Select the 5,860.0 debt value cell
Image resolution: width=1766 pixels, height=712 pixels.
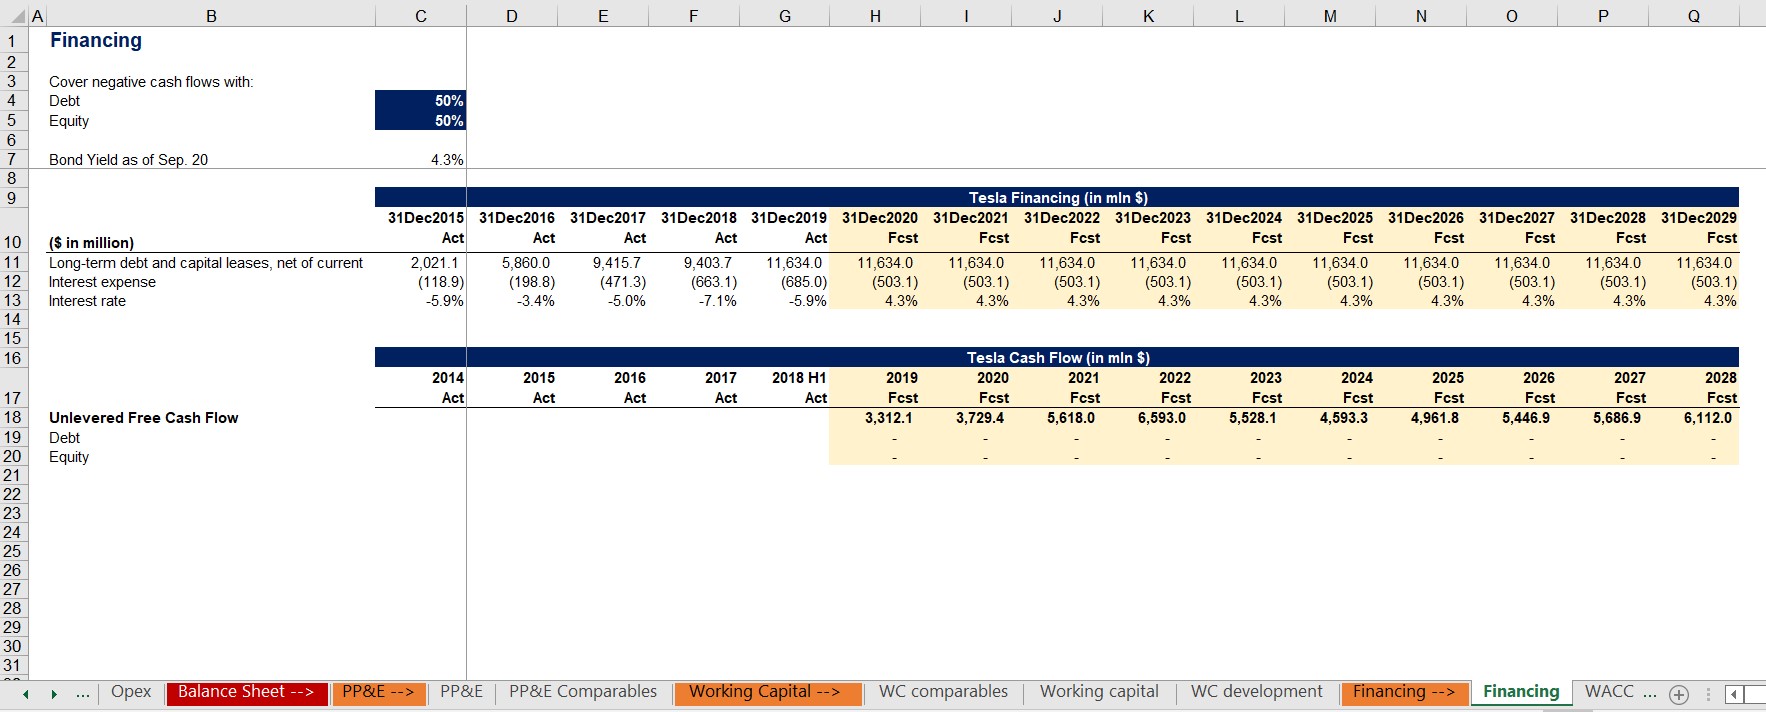pyautogui.click(x=512, y=263)
